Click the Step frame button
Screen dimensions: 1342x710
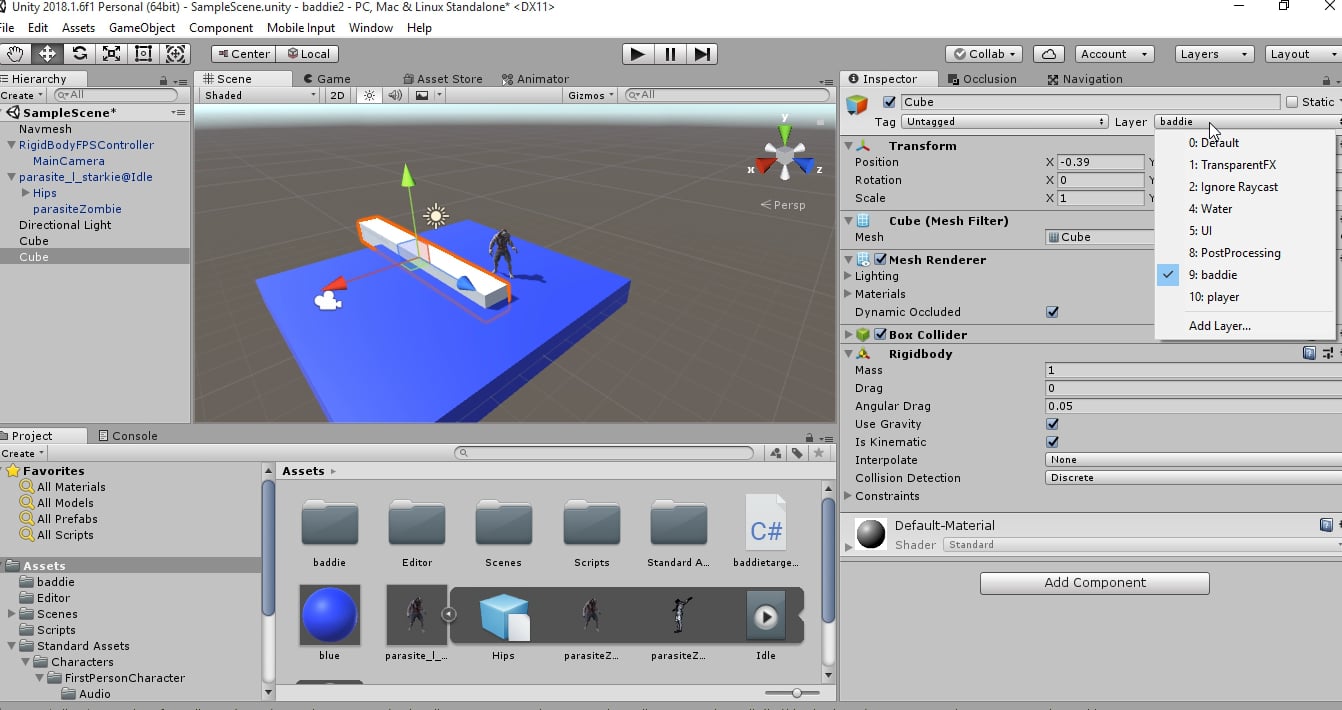pyautogui.click(x=703, y=54)
